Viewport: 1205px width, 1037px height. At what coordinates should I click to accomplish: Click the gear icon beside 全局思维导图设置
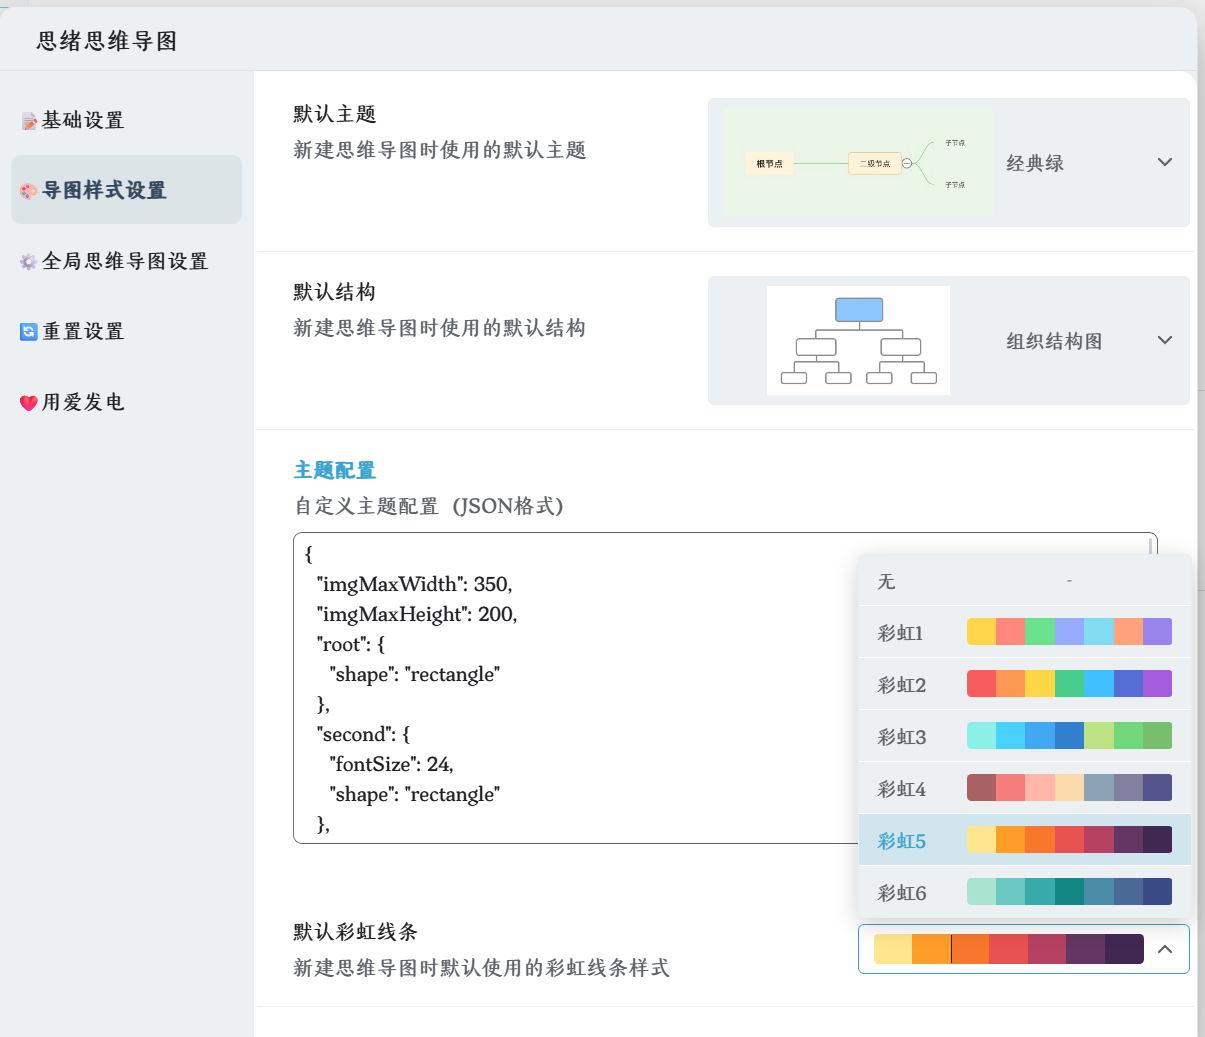pyautogui.click(x=29, y=262)
